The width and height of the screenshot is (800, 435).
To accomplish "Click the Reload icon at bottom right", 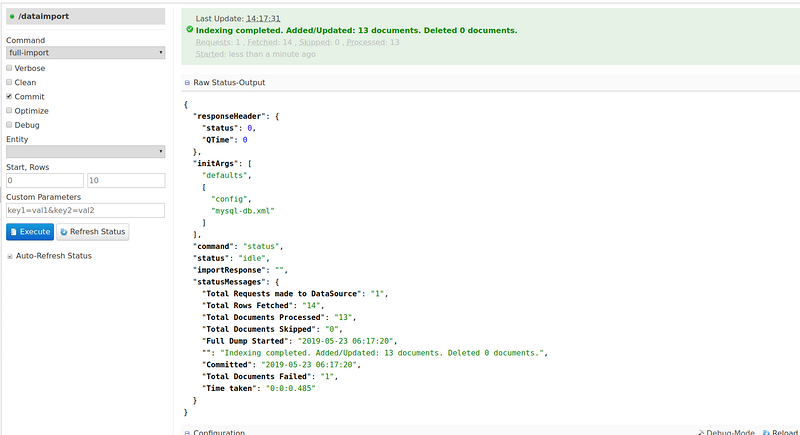I will pyautogui.click(x=766, y=432).
